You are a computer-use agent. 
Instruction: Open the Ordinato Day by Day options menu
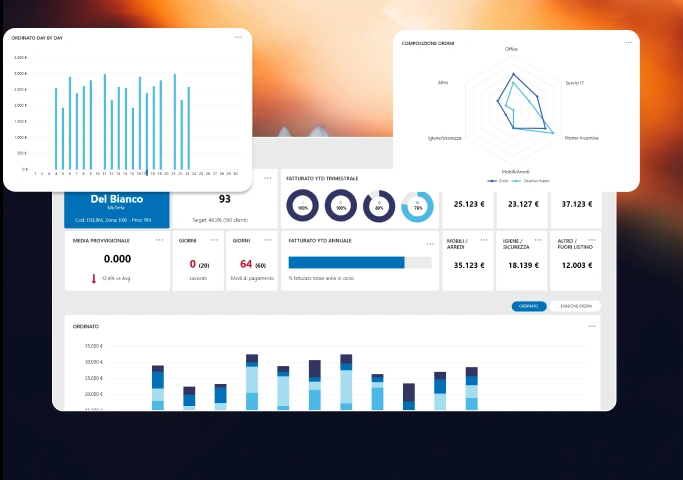tap(239, 37)
